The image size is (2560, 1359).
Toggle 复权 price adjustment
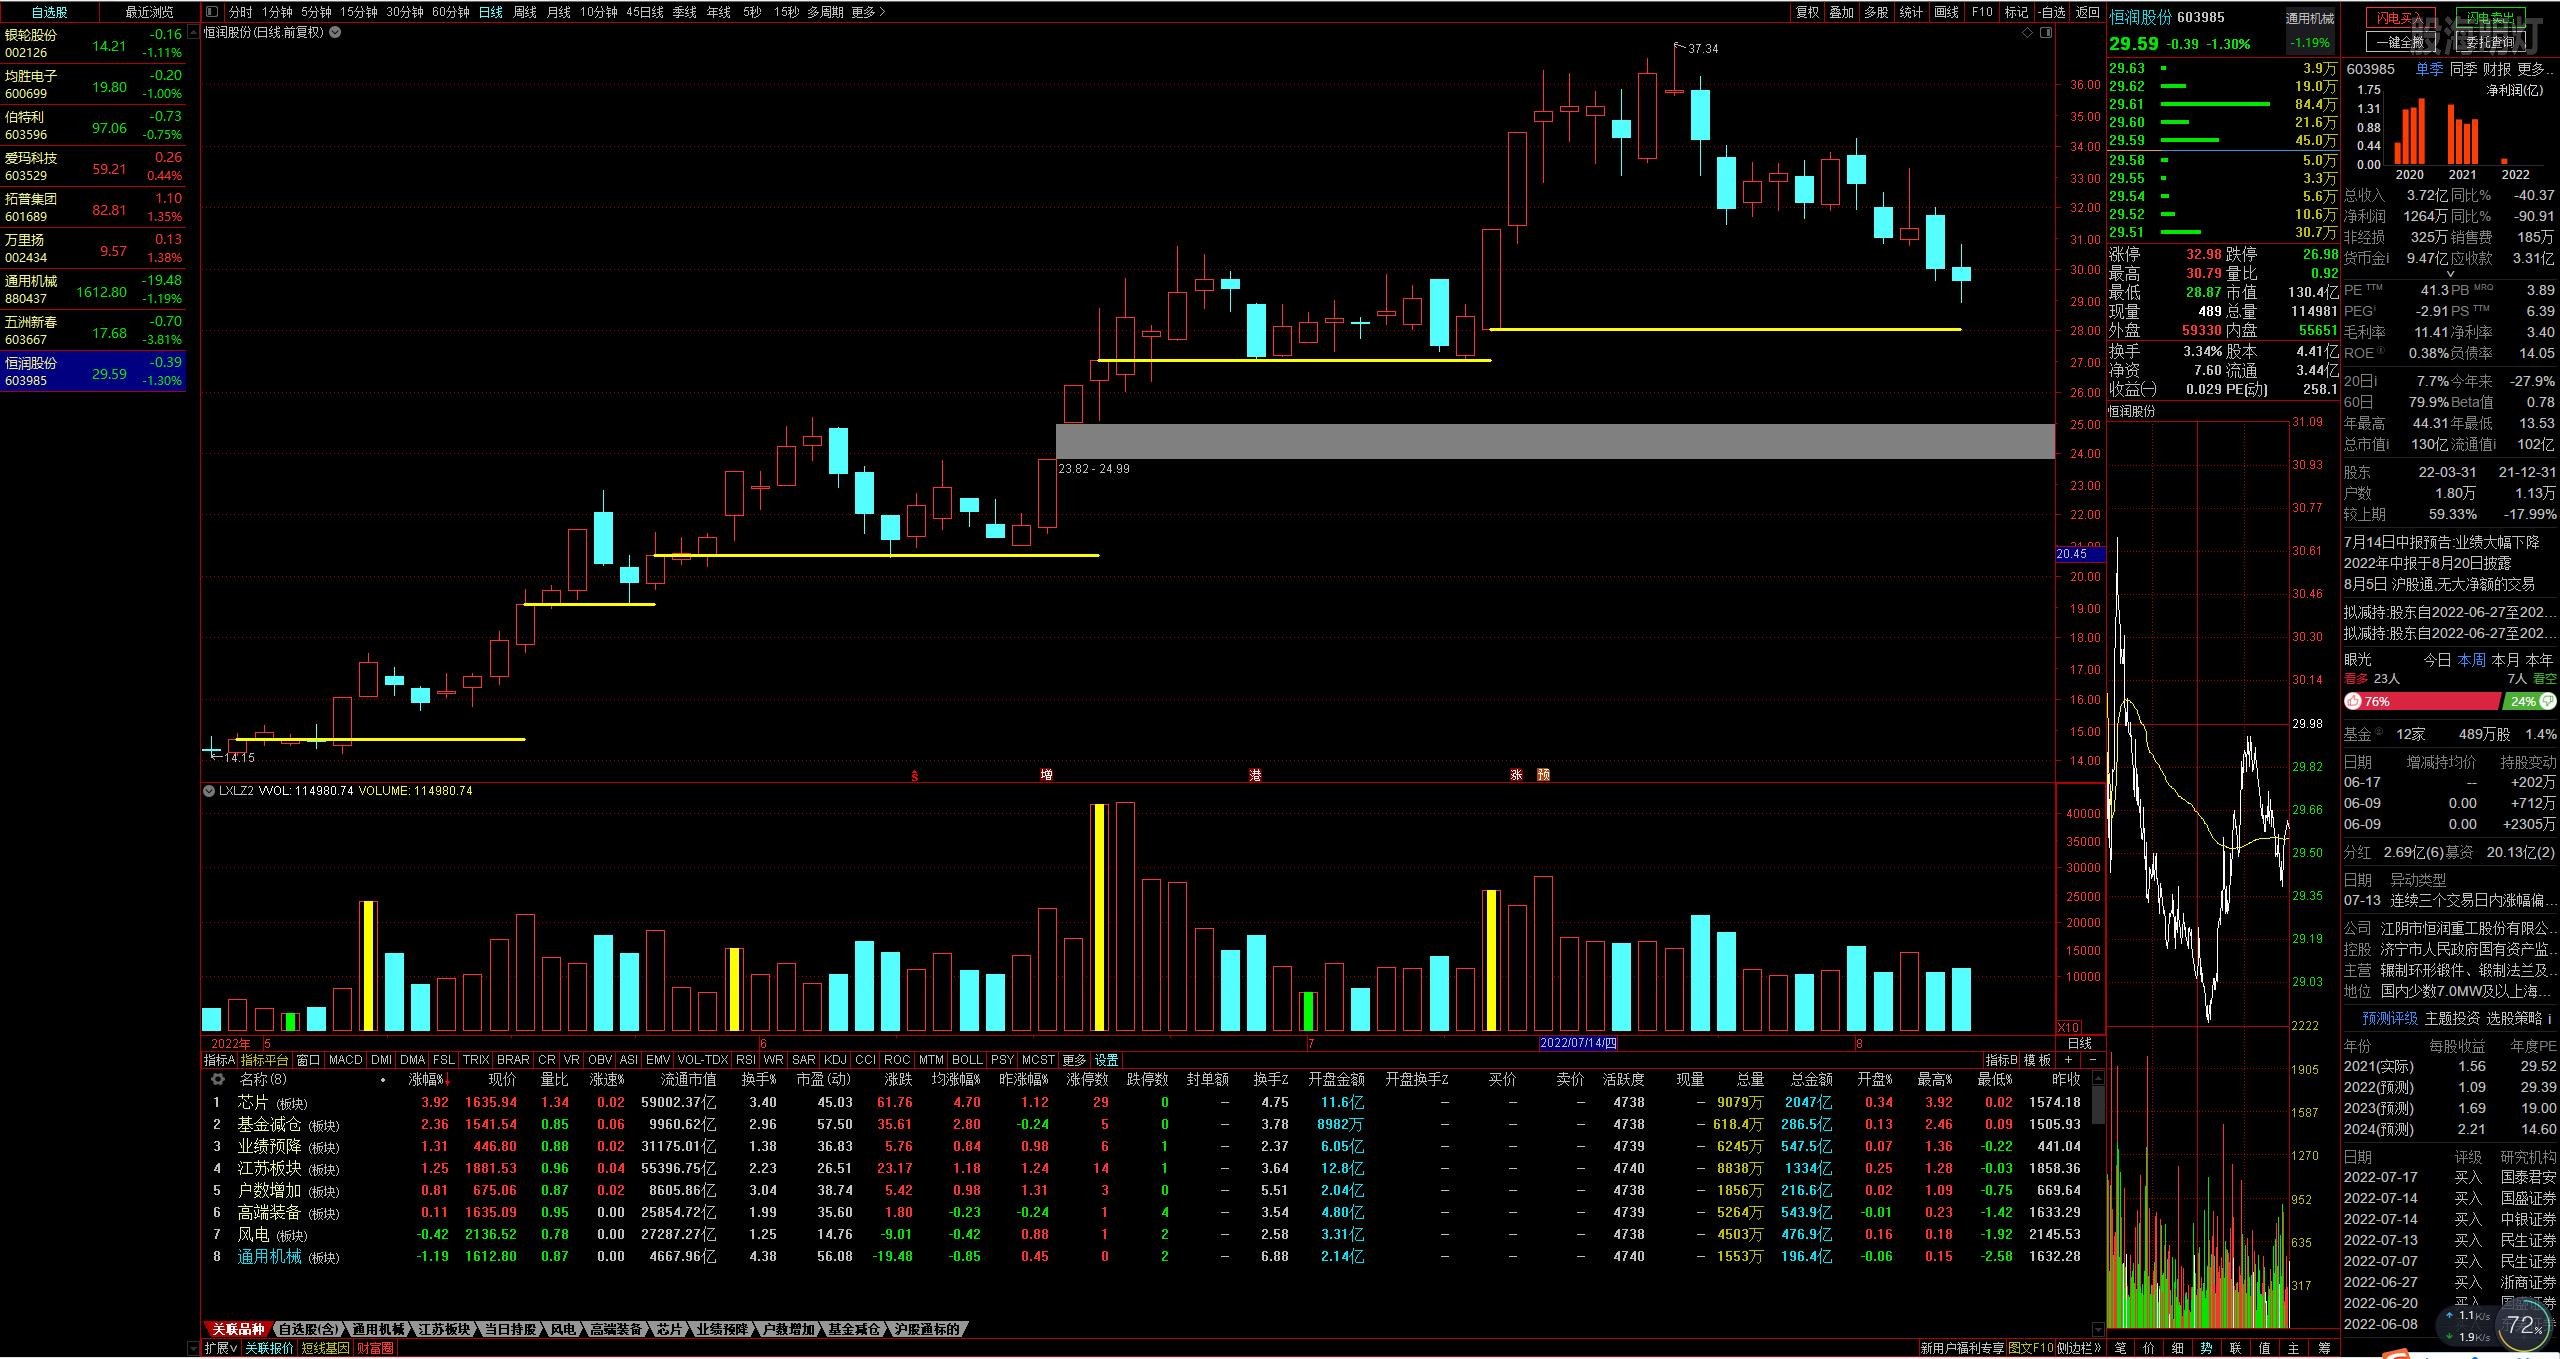[1807, 12]
